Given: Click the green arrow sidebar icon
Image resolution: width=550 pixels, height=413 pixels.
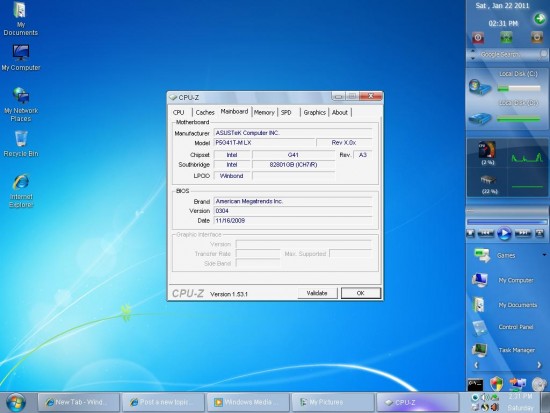Looking at the screenshot, I should tap(539, 18).
